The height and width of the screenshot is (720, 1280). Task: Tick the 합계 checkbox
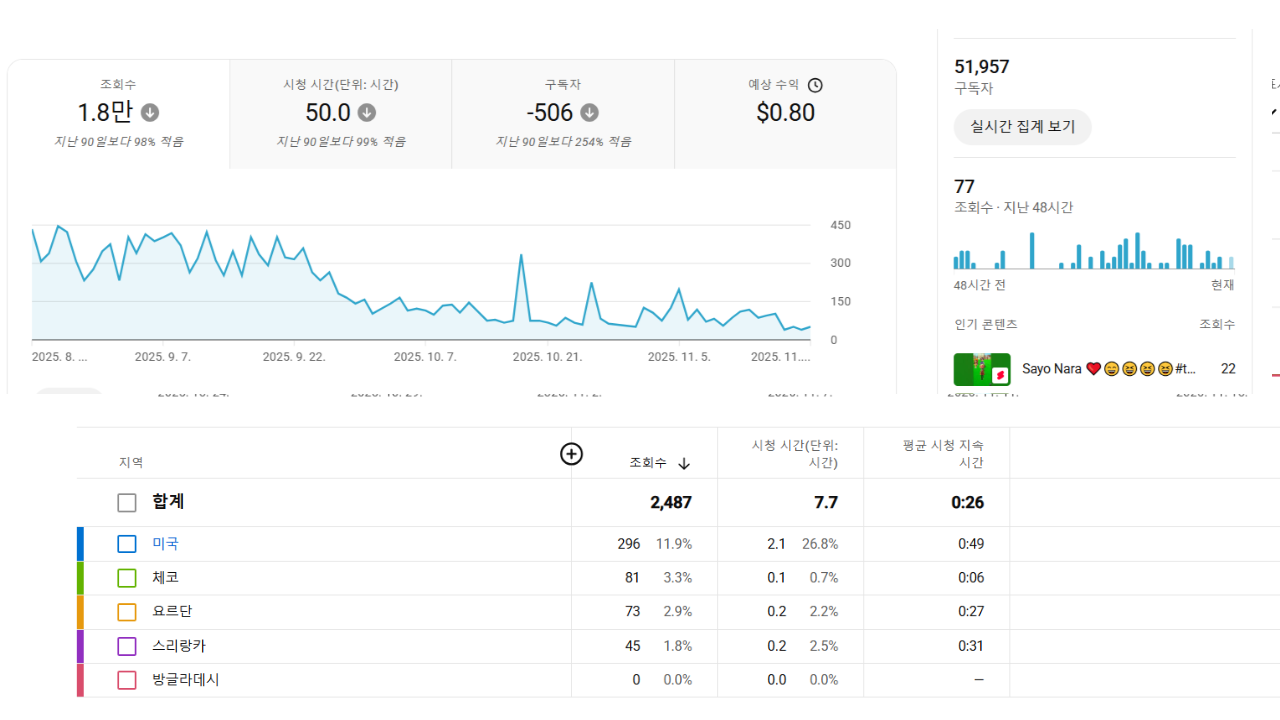[x=127, y=503]
